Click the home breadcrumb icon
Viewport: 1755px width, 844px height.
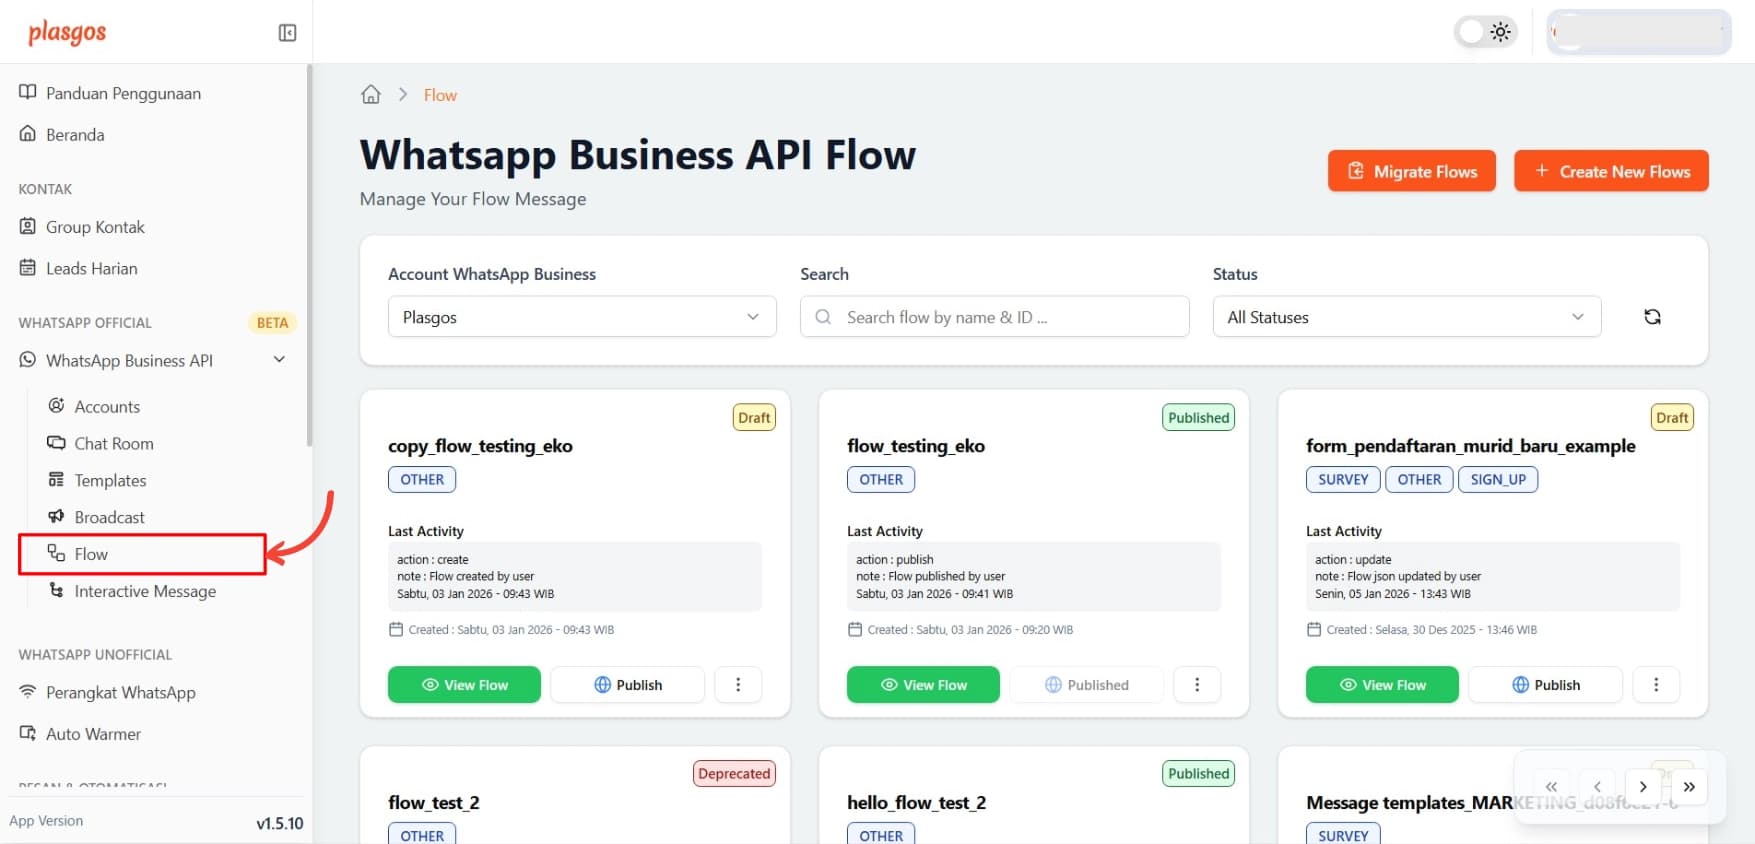(371, 95)
